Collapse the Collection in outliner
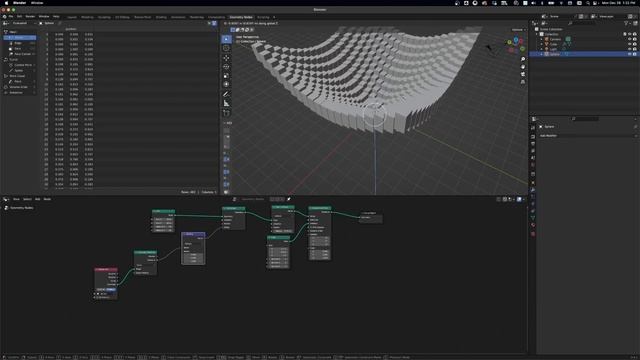Image resolution: width=640 pixels, height=360 pixels. coord(537,34)
